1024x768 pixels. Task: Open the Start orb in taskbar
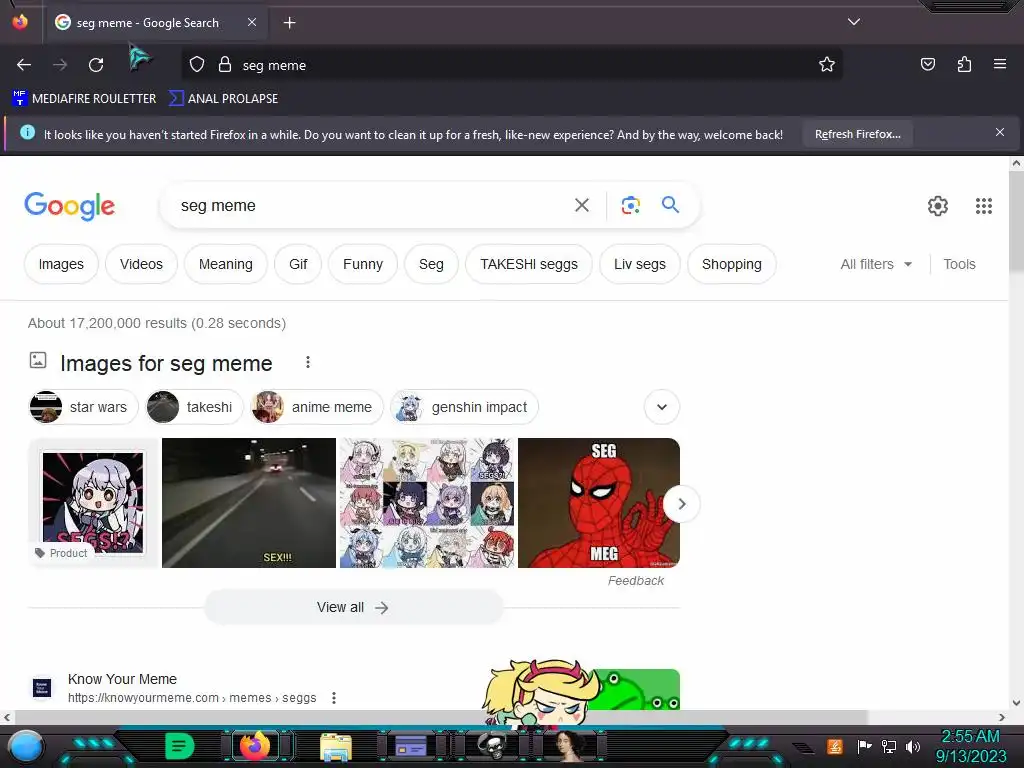click(x=26, y=747)
